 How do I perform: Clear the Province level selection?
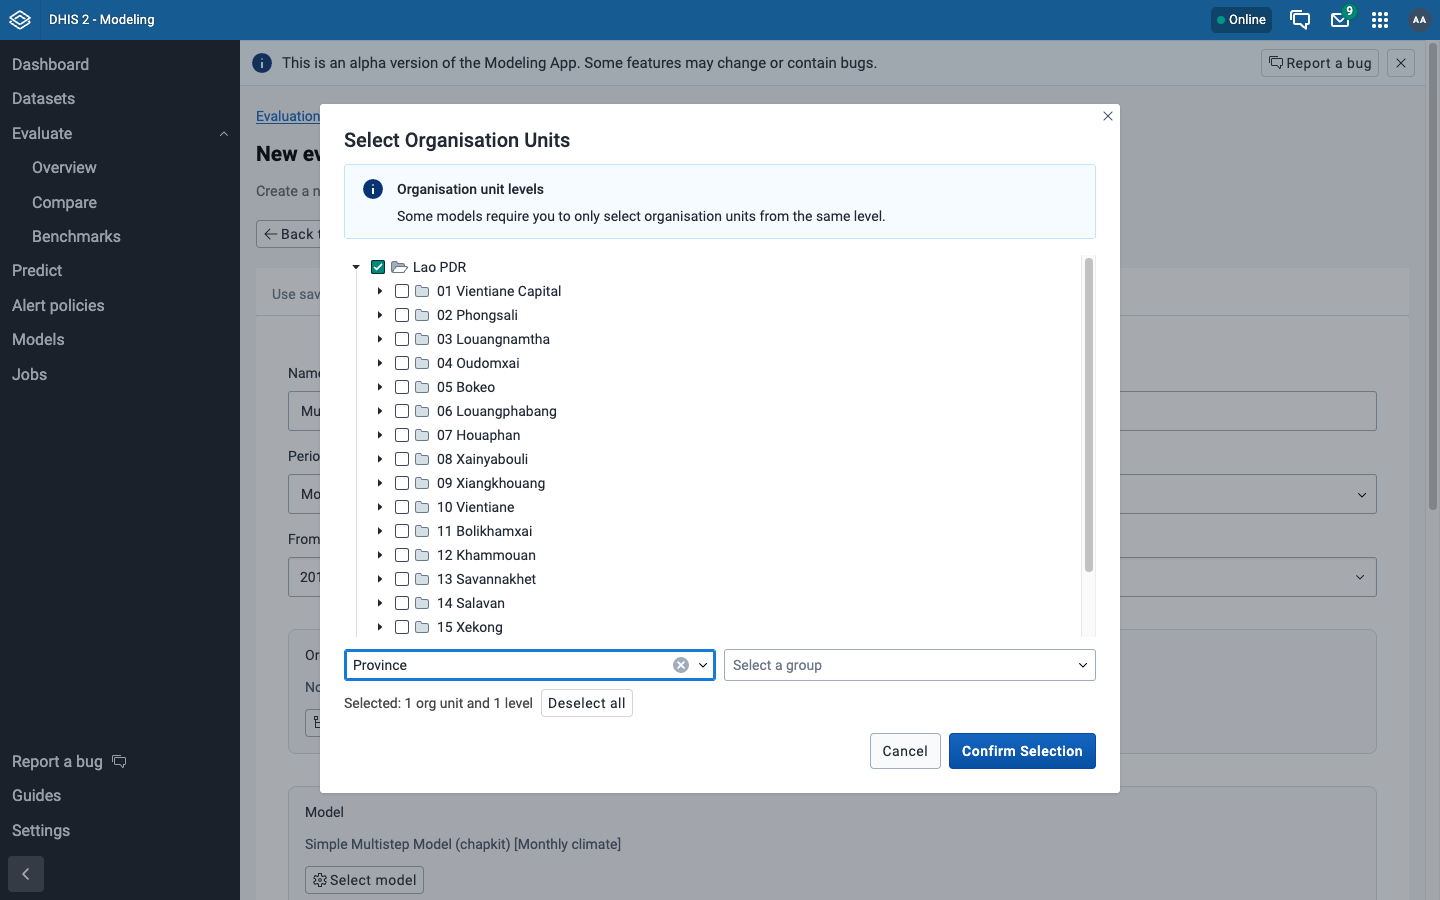(681, 665)
